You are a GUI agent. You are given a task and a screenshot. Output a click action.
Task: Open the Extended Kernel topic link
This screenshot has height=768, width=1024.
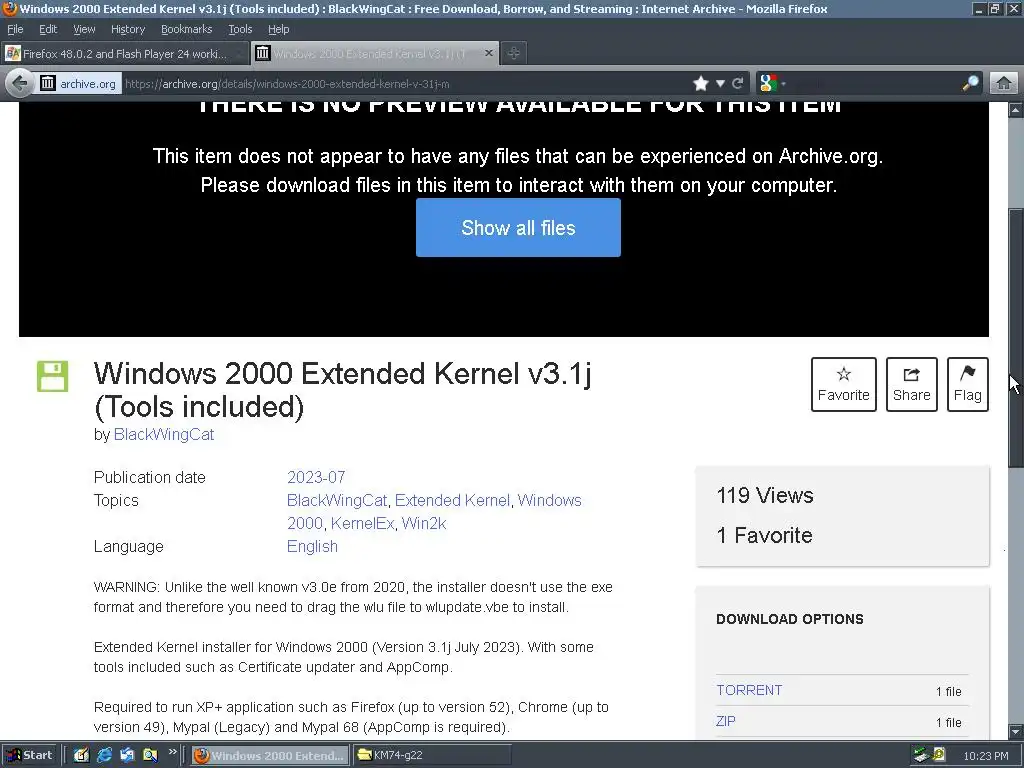[x=452, y=500]
